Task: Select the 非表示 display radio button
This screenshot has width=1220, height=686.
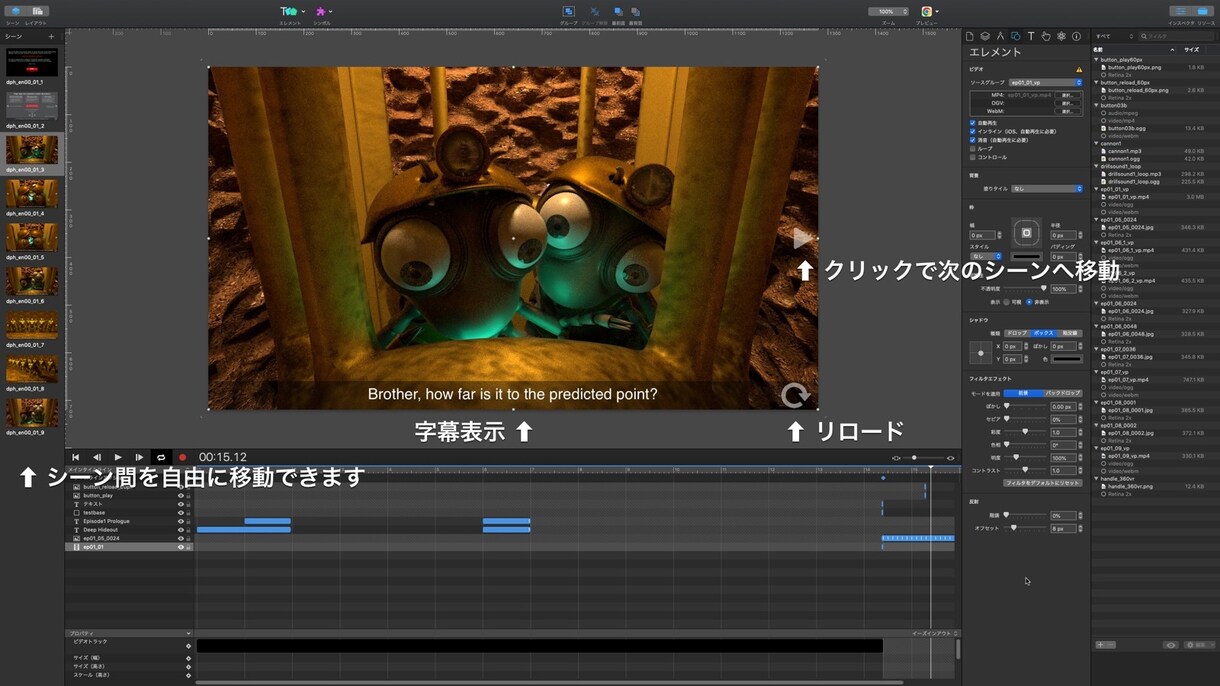Action: pos(1029,301)
